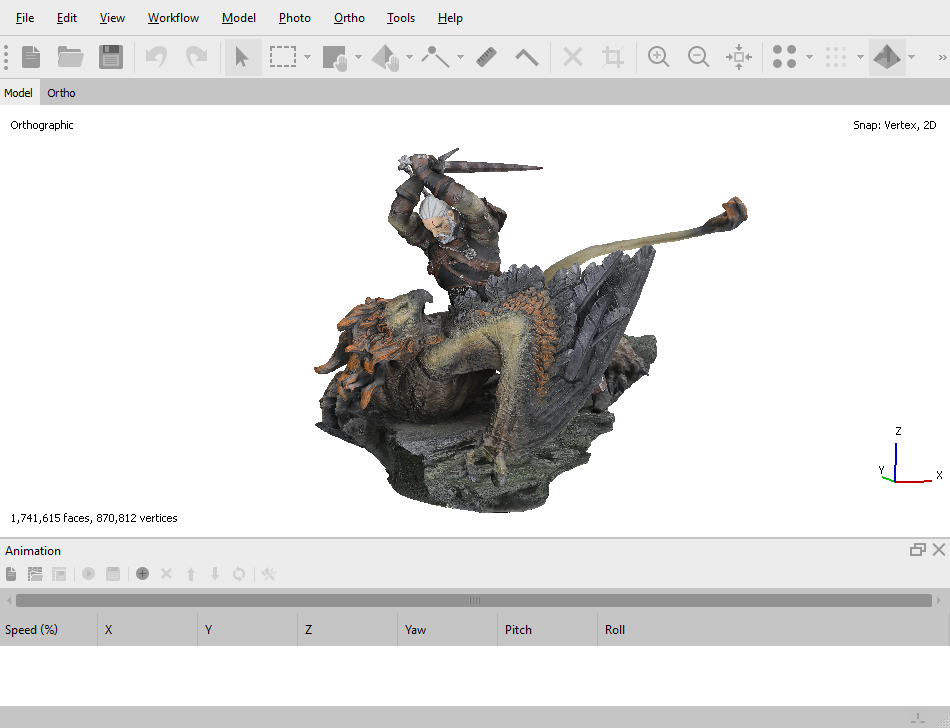Switch to the Ortho tab
This screenshot has height=728, width=950.
coord(61,93)
